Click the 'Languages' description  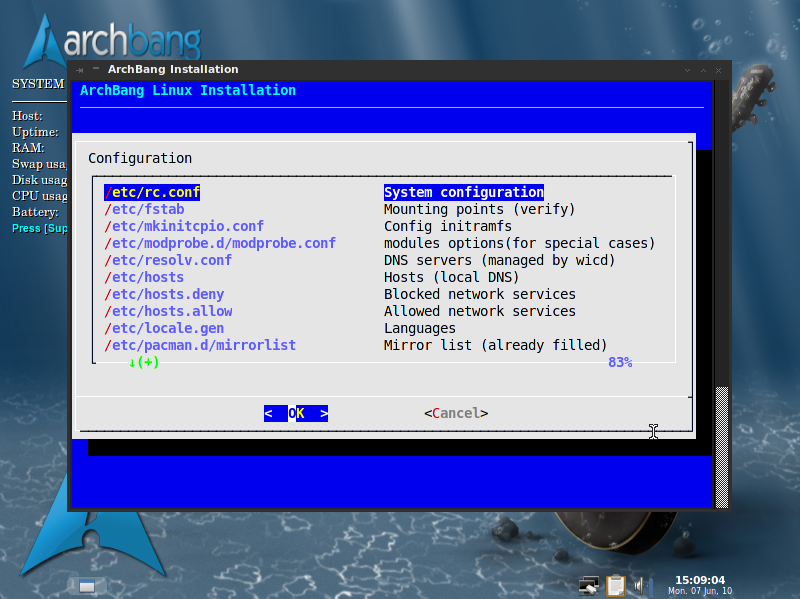pyautogui.click(x=419, y=328)
